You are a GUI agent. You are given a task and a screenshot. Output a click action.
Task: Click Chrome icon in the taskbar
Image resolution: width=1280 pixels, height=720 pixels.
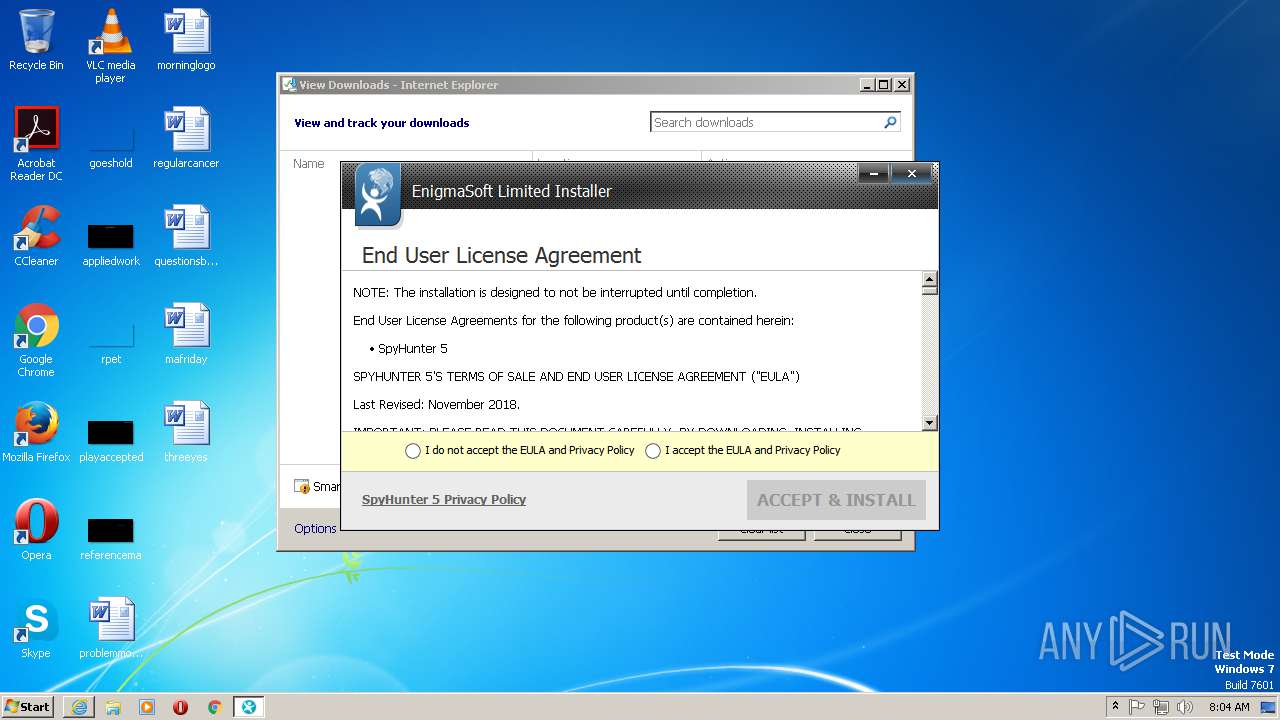(214, 707)
